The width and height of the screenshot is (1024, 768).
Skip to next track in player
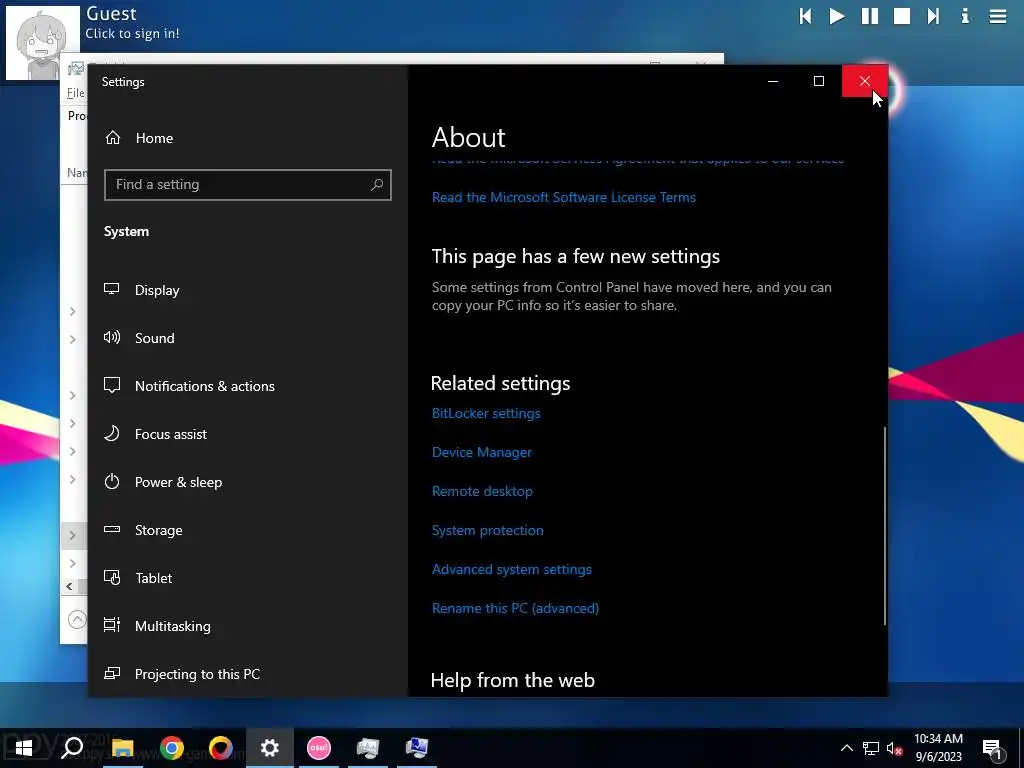[x=933, y=16]
